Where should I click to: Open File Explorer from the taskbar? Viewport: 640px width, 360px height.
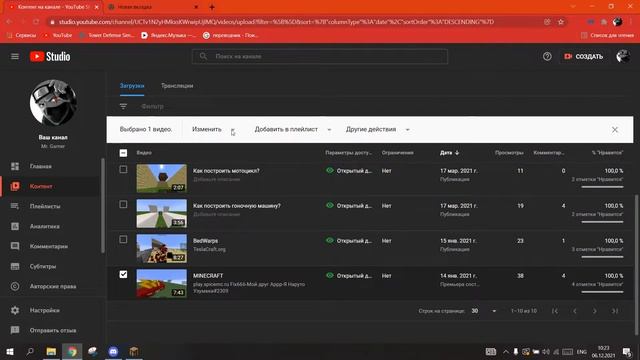(x=51, y=351)
